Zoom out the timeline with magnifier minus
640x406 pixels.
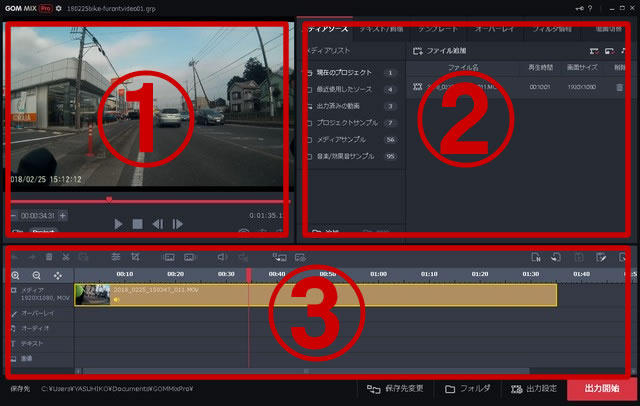click(36, 275)
